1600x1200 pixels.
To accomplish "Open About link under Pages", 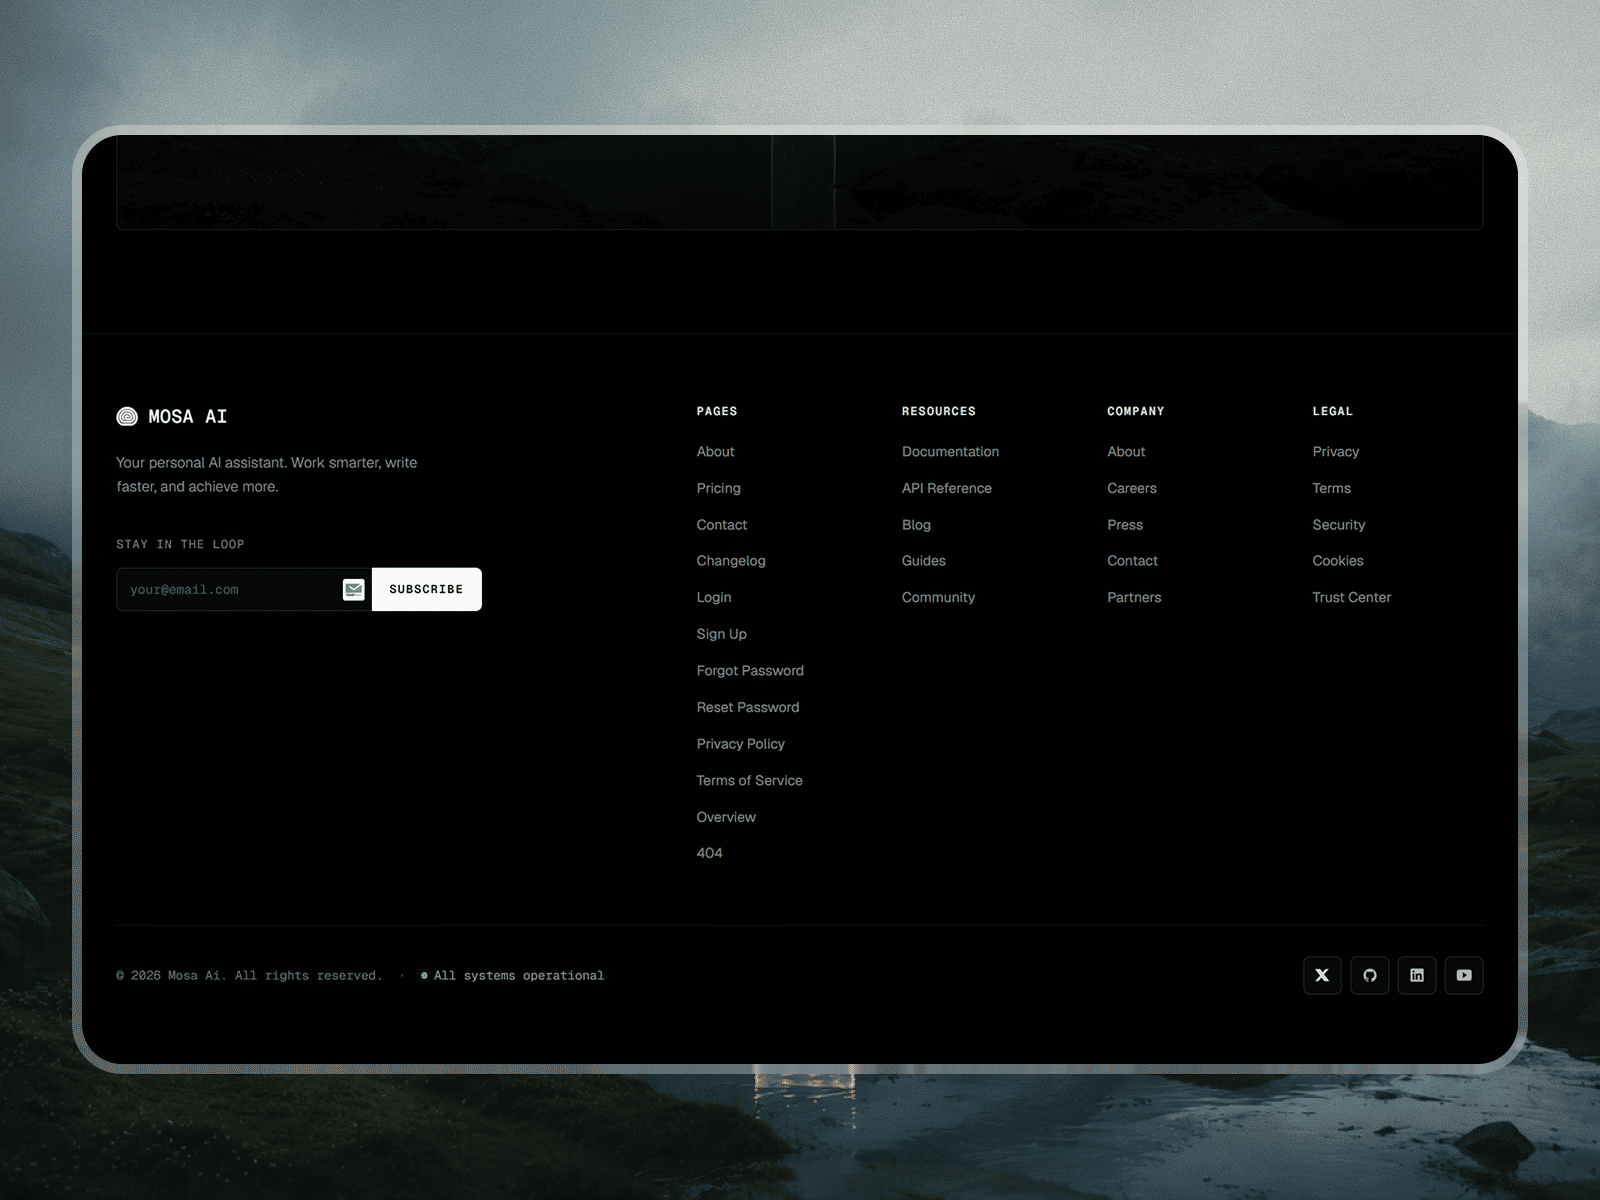I will (x=715, y=452).
